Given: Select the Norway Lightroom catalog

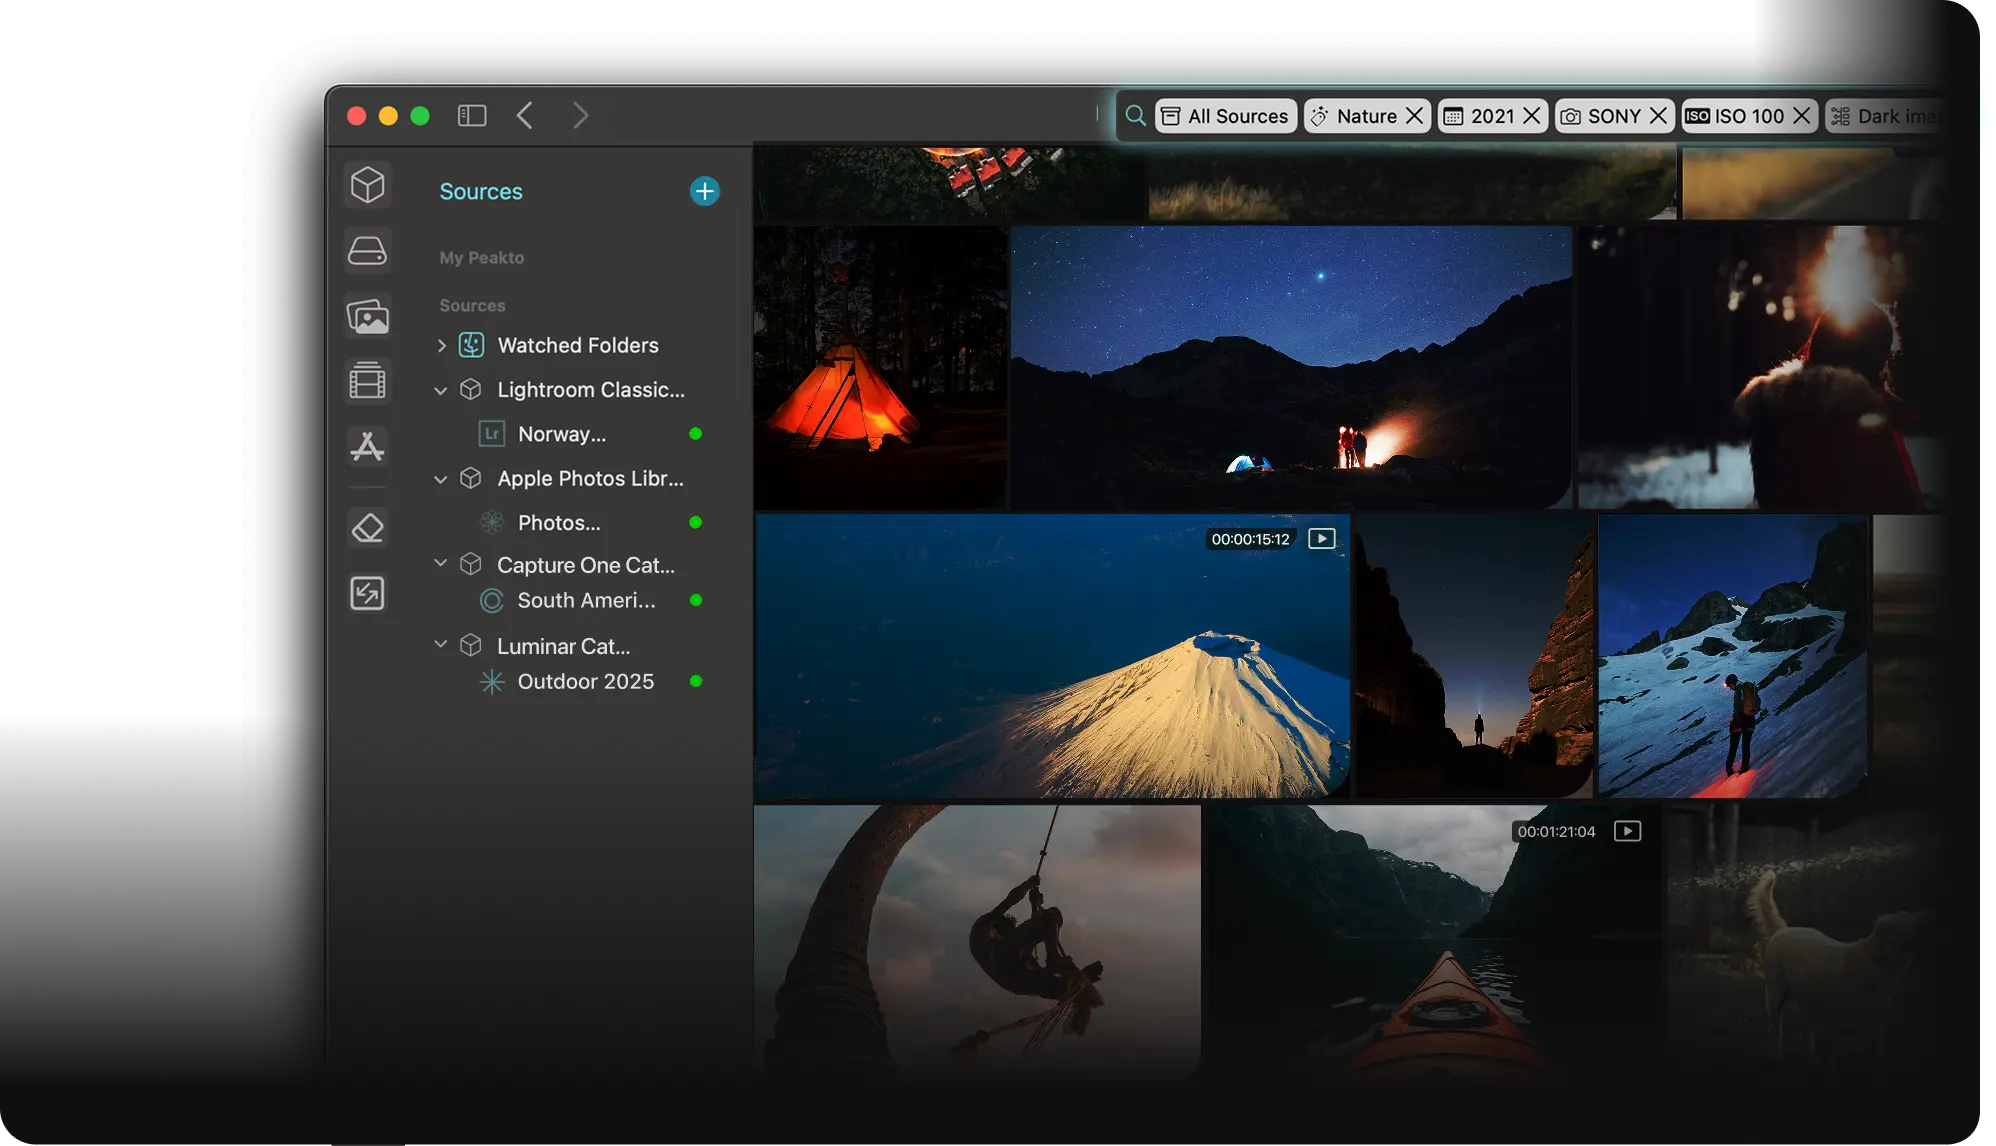Looking at the screenshot, I should [x=561, y=434].
